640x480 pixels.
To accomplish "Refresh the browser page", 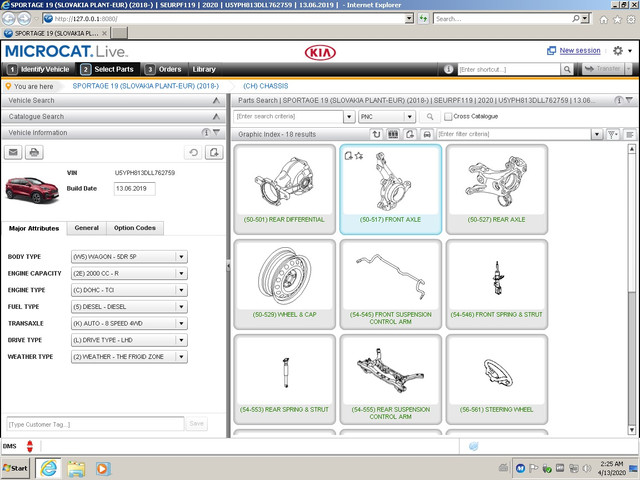I will (423, 18).
